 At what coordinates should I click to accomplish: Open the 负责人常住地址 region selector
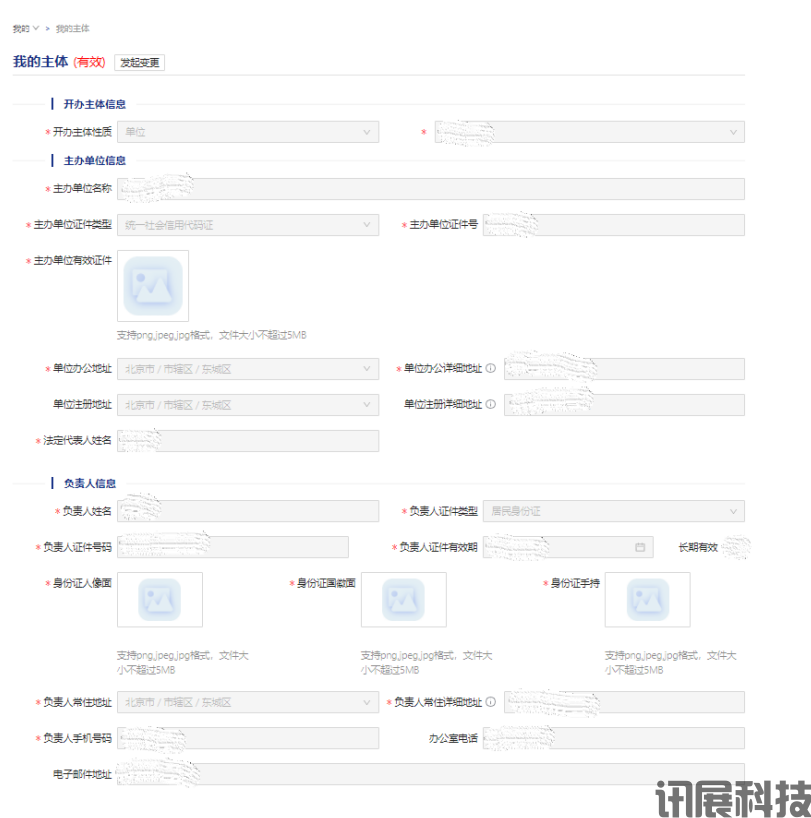(247, 703)
